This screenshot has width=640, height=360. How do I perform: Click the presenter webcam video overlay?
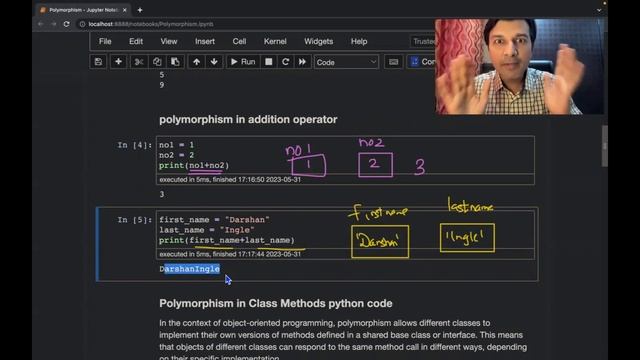coord(520,66)
